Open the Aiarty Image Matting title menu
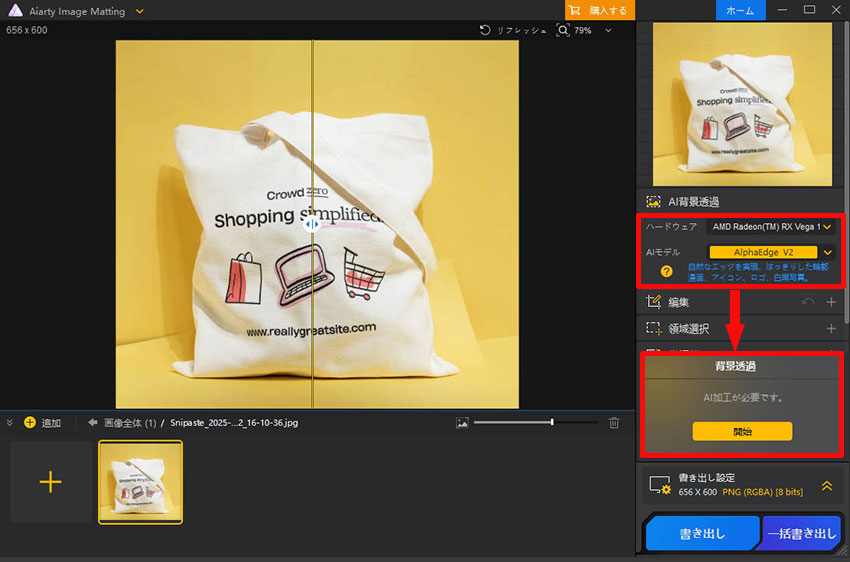This screenshot has width=850, height=562. coord(139,11)
